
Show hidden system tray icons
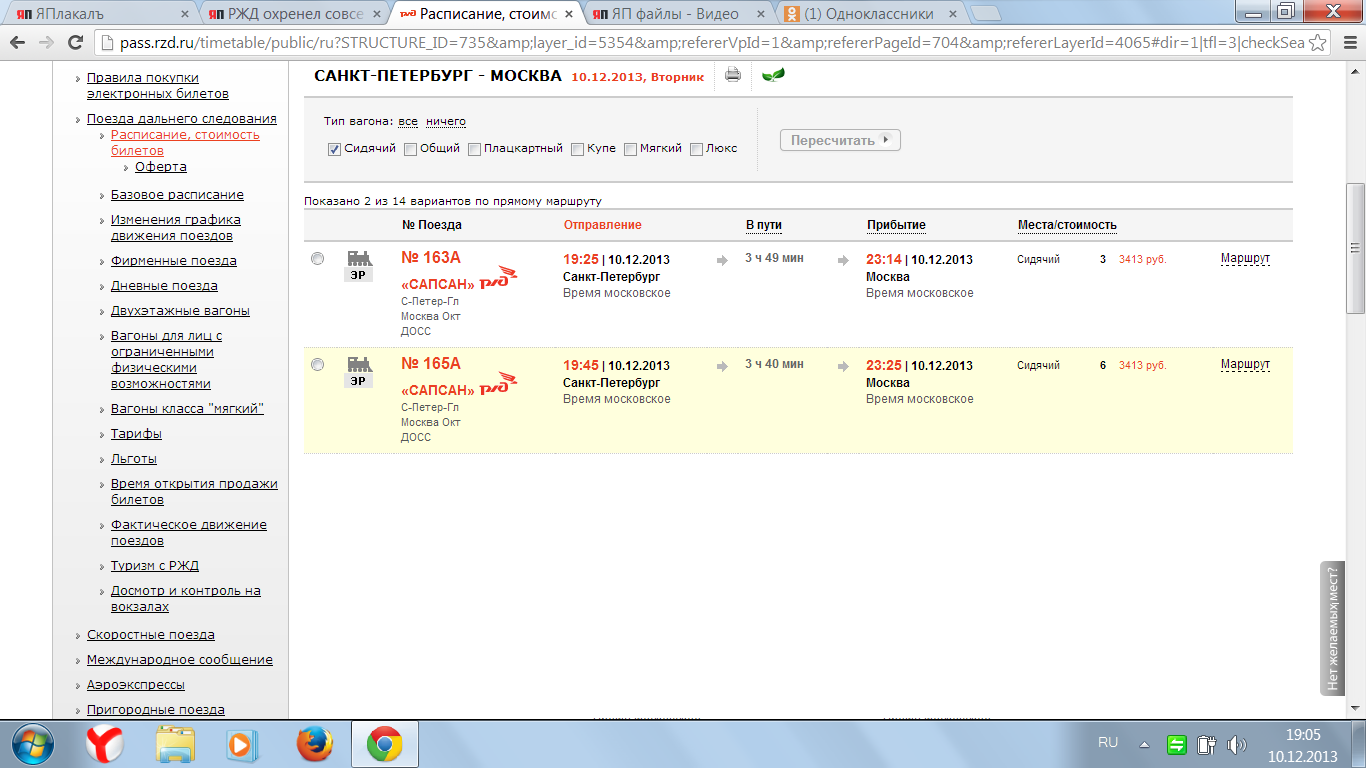(1144, 744)
